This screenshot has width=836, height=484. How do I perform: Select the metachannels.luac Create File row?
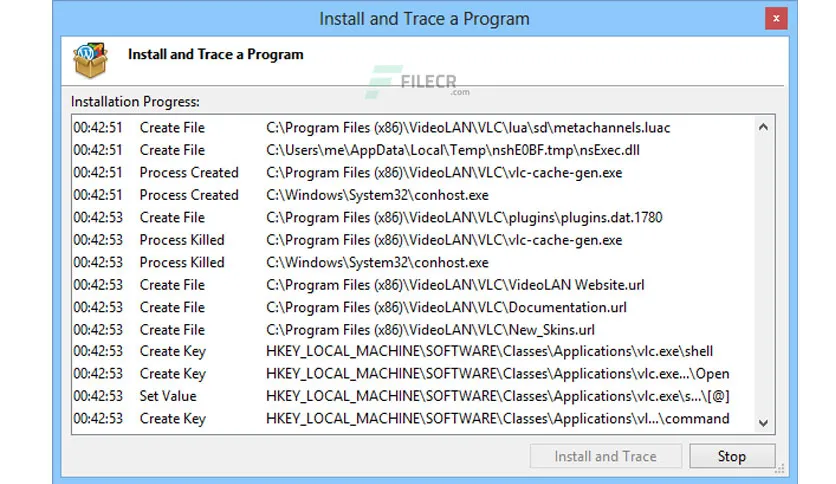[413, 128]
